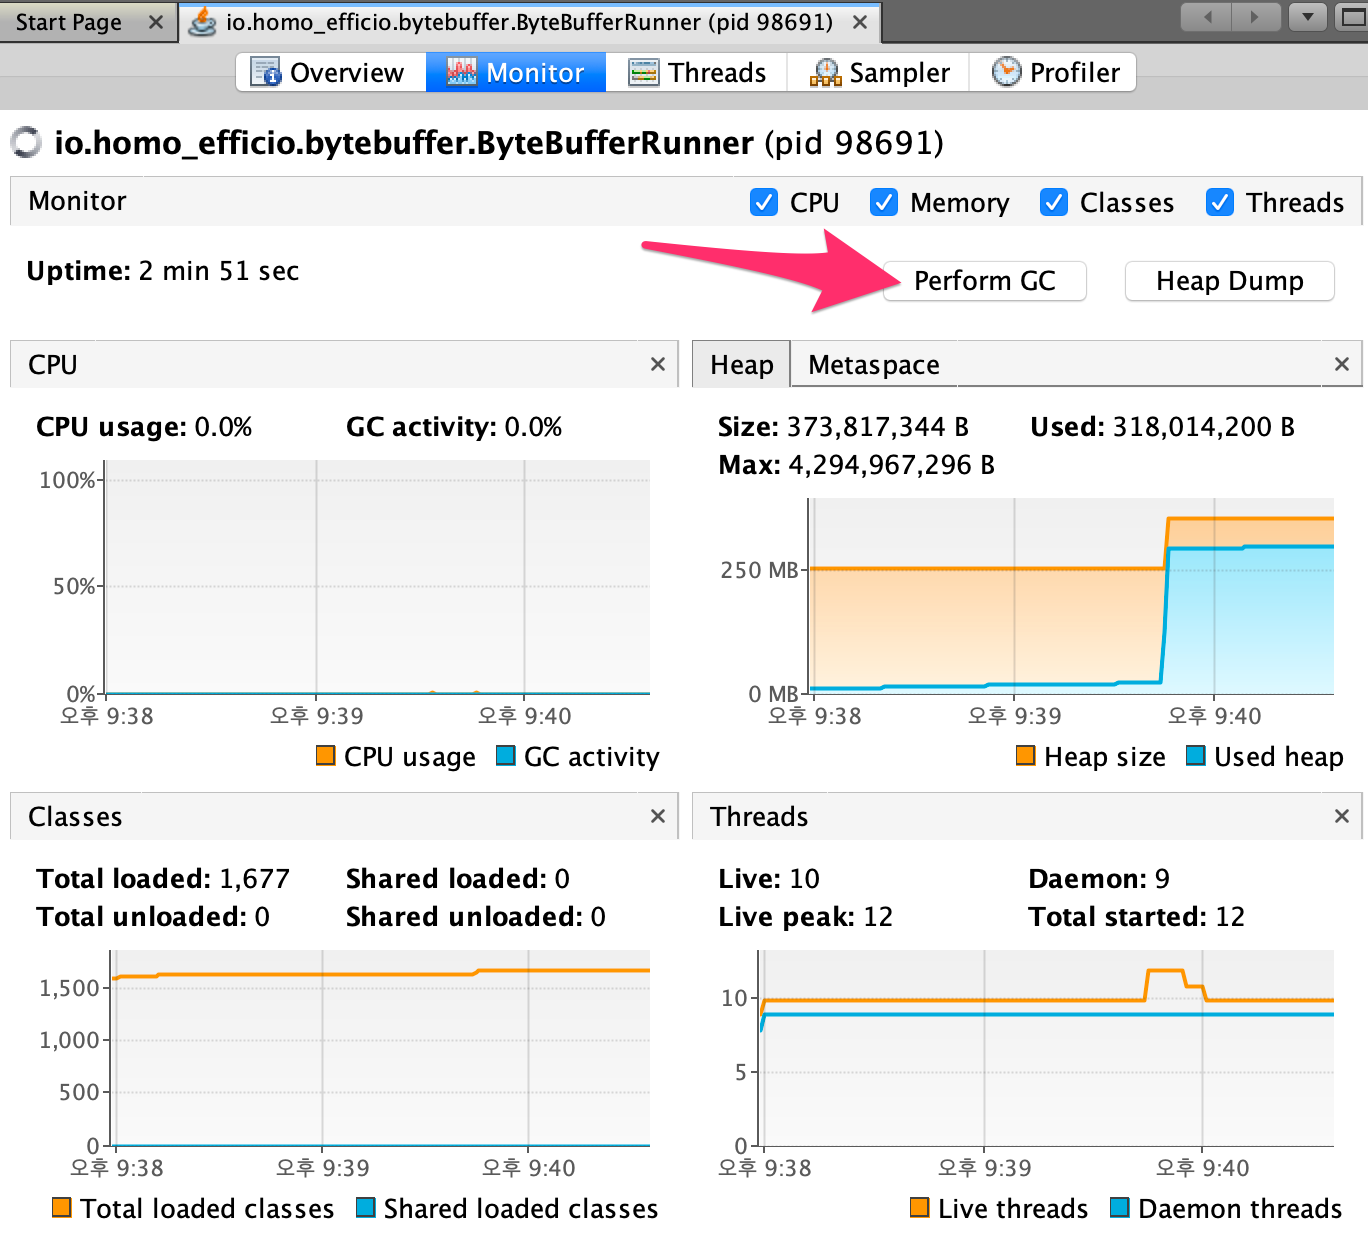Image resolution: width=1368 pixels, height=1234 pixels.
Task: Click the Heap Dump button
Action: (x=1230, y=281)
